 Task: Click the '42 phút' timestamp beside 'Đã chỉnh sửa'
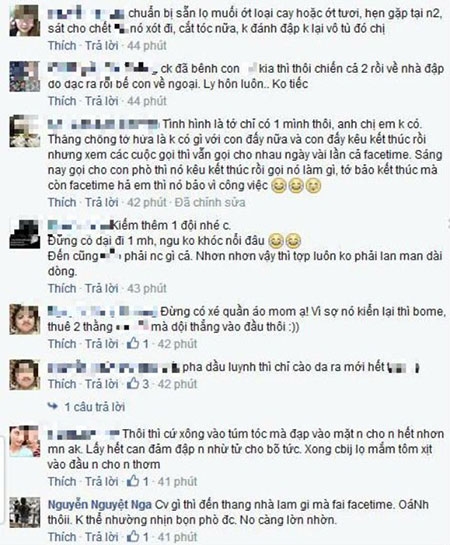click(147, 202)
